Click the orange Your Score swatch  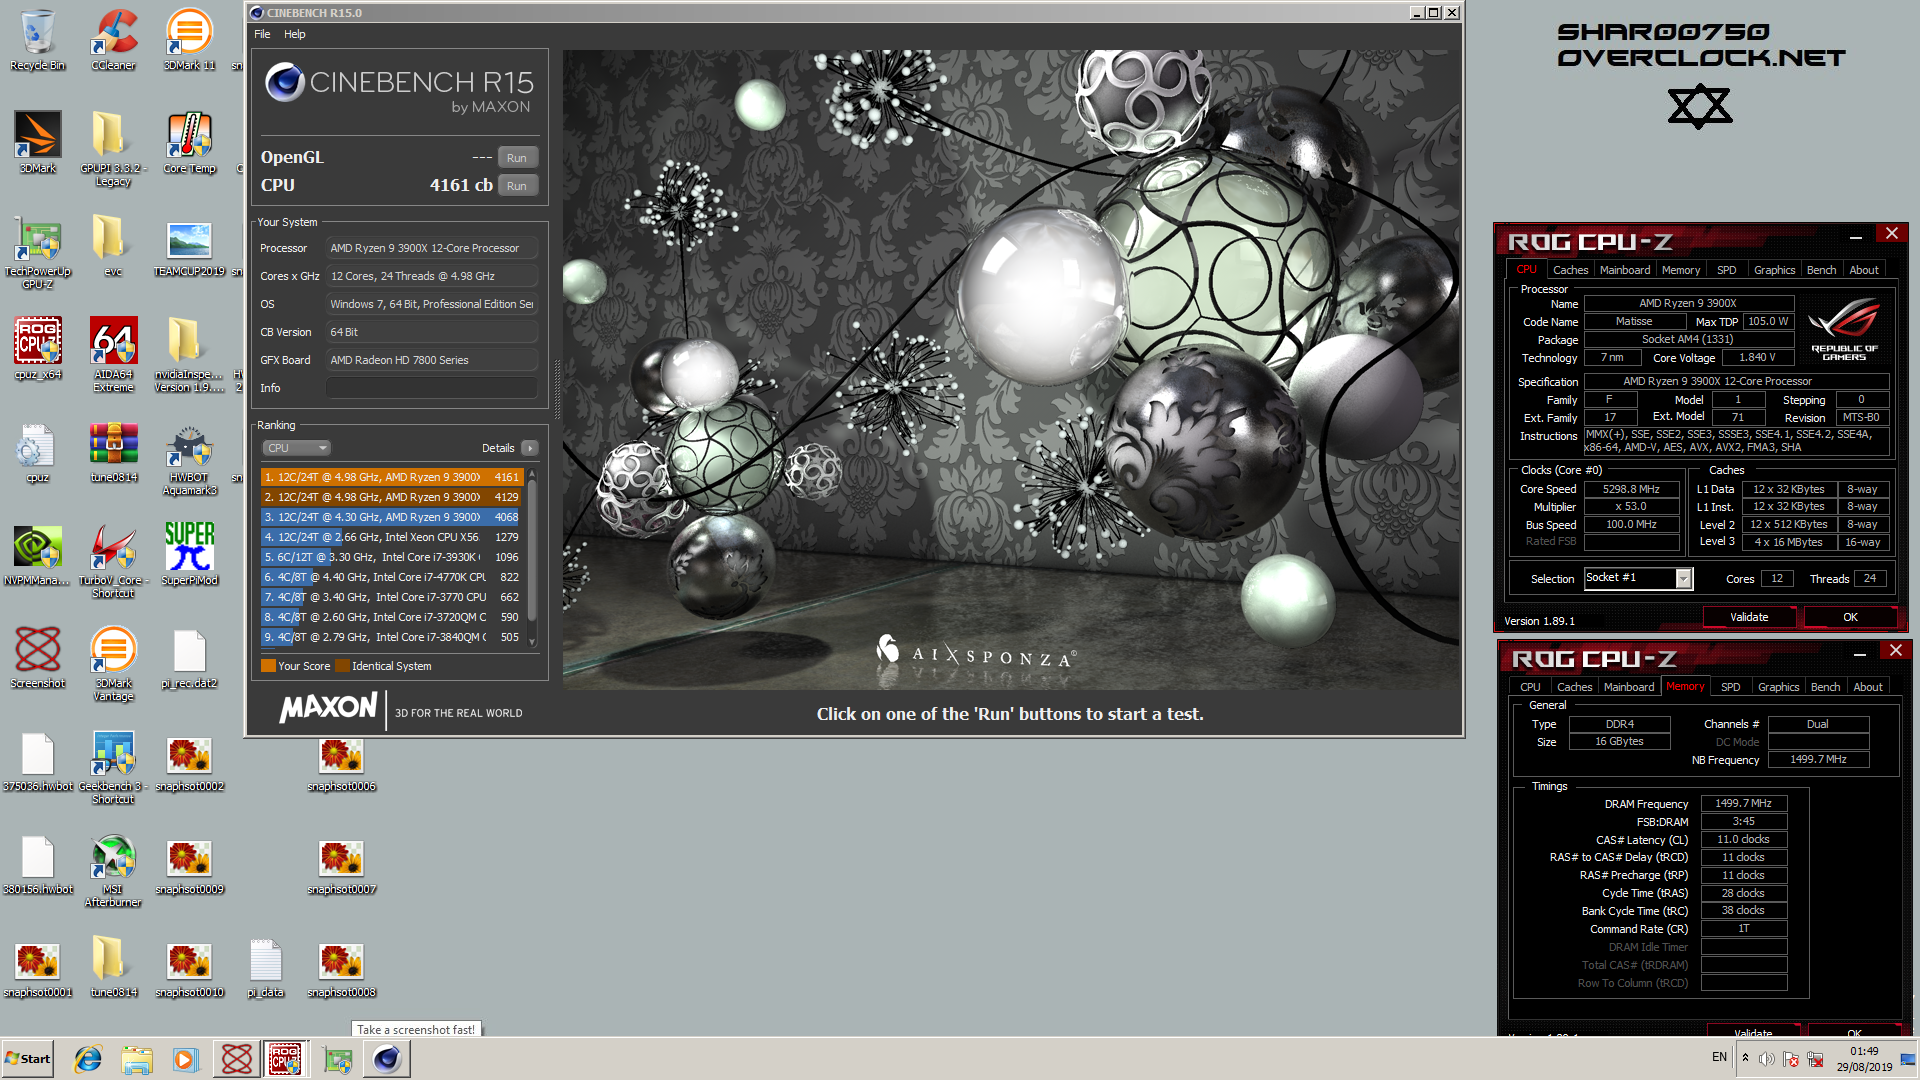coord(268,666)
